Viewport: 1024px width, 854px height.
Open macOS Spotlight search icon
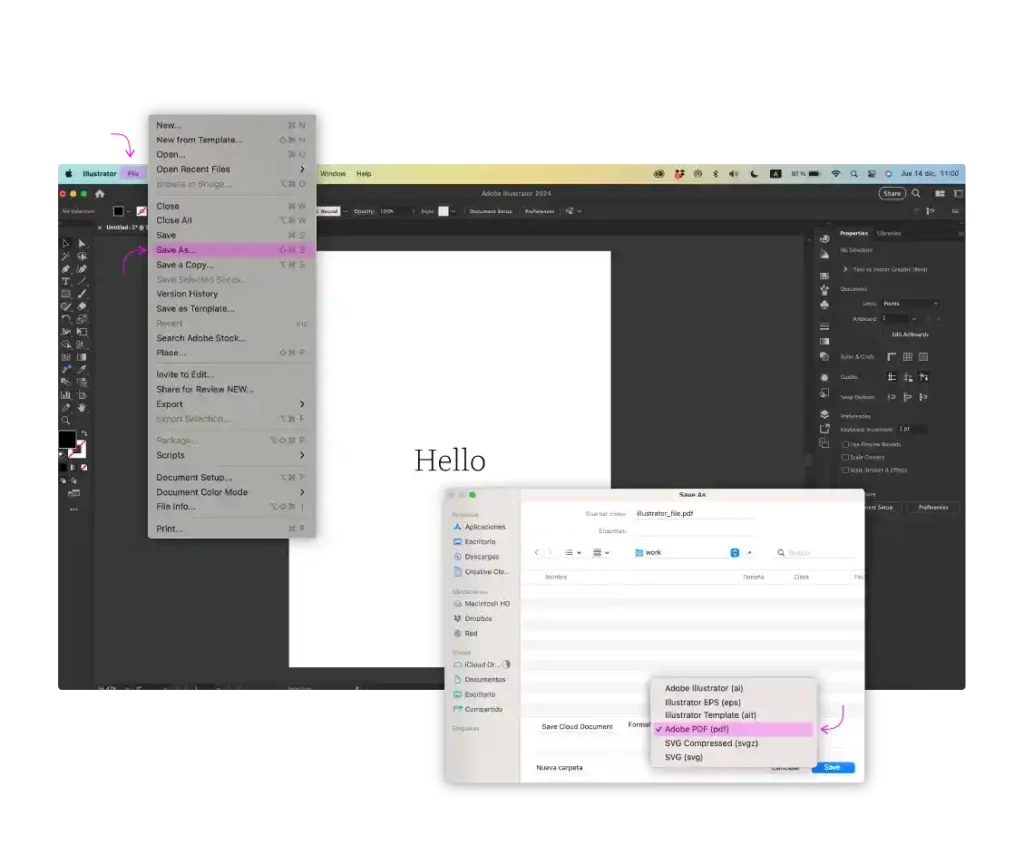point(854,174)
